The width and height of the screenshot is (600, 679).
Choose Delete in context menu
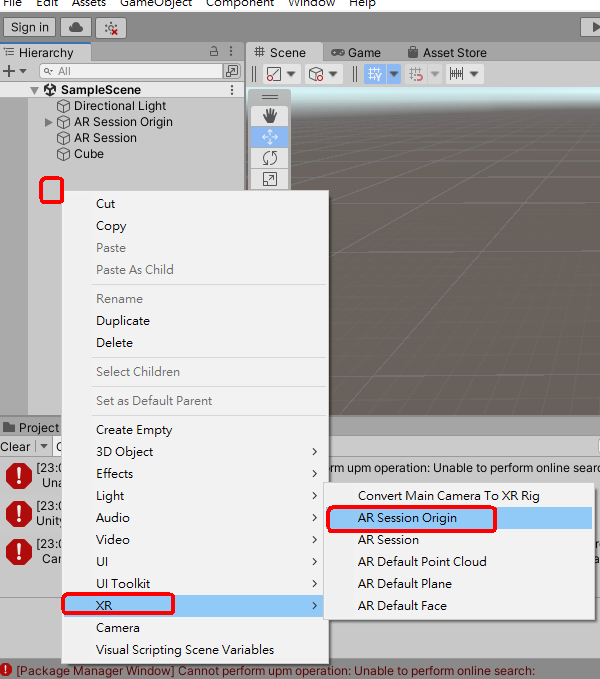pos(195,343)
